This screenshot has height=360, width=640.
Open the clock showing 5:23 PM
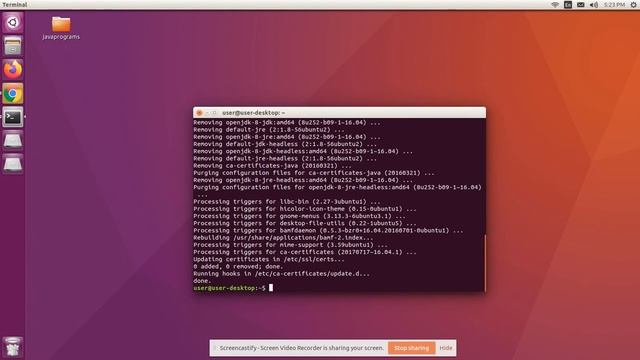(x=615, y=5)
